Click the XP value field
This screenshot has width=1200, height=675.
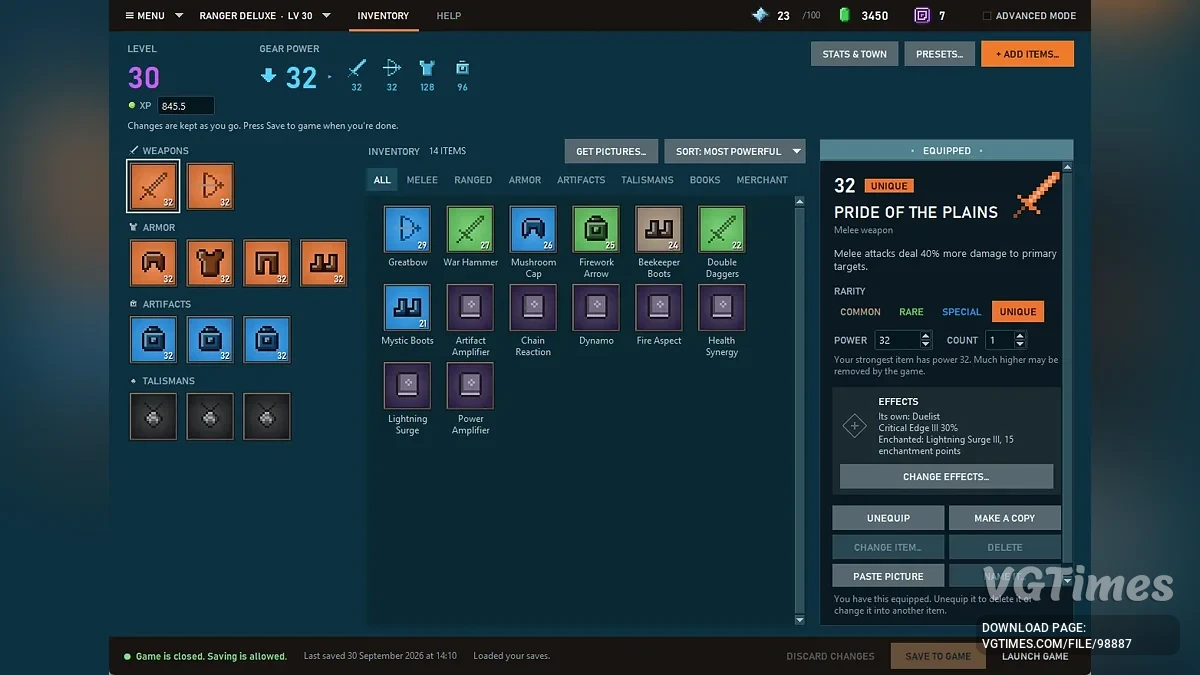coord(185,106)
